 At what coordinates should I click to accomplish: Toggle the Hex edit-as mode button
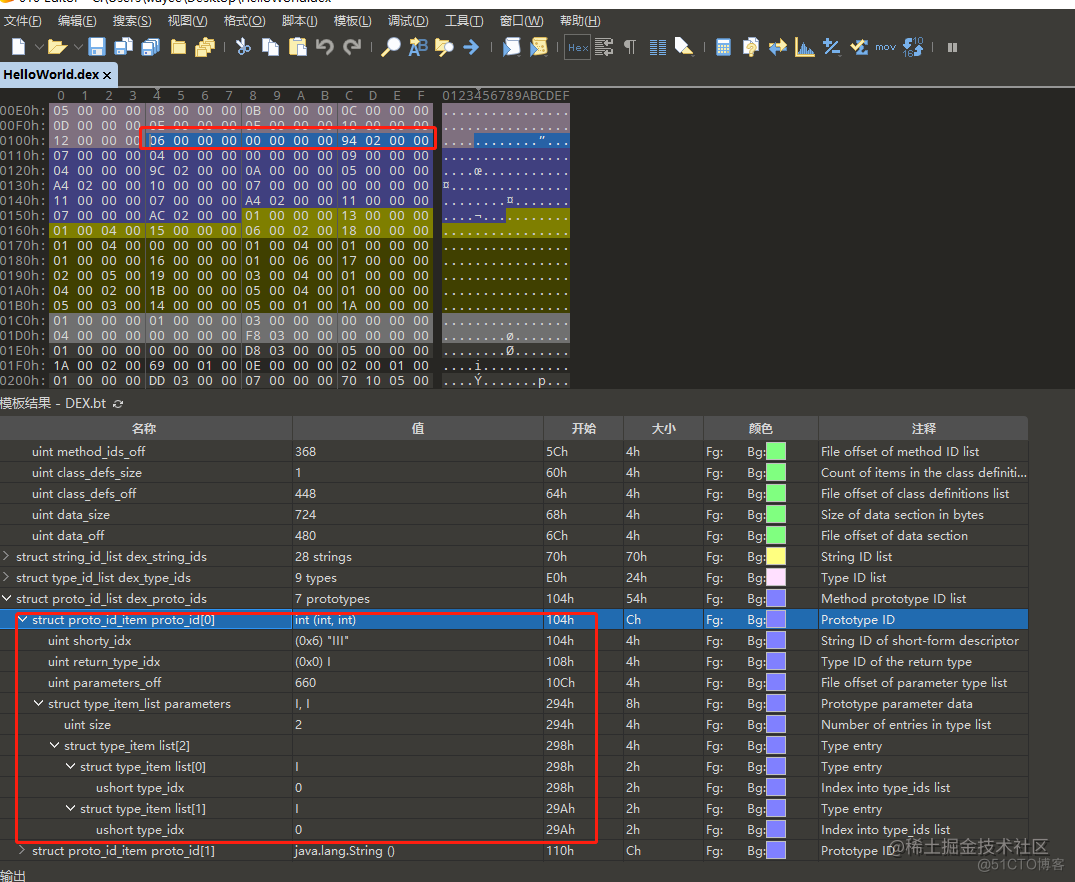[x=578, y=47]
